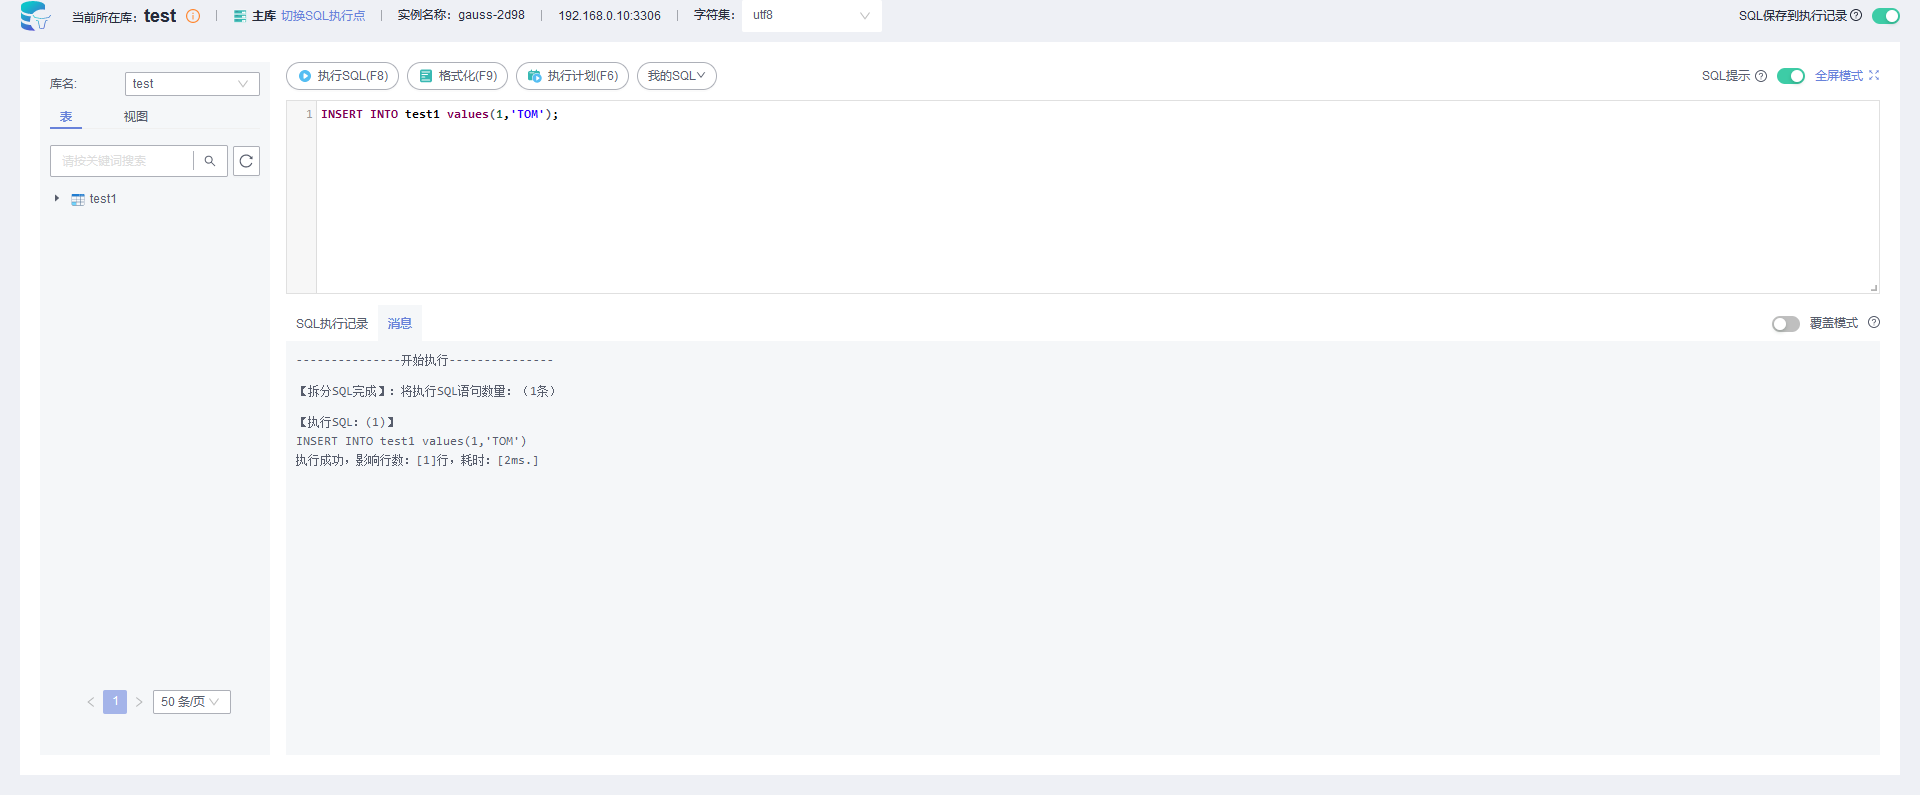
Task: Click the 执行成功 result message line
Action: [x=417, y=461]
